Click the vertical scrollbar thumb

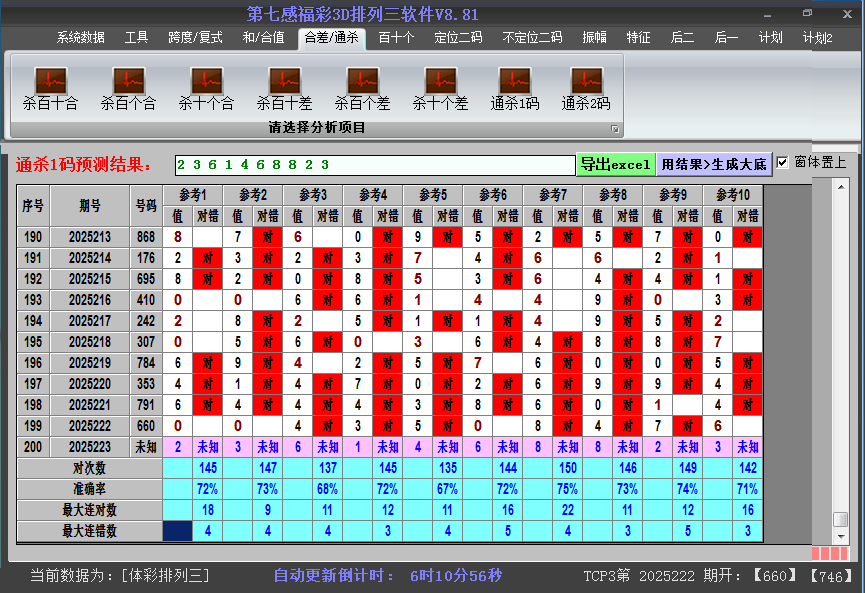[841, 520]
